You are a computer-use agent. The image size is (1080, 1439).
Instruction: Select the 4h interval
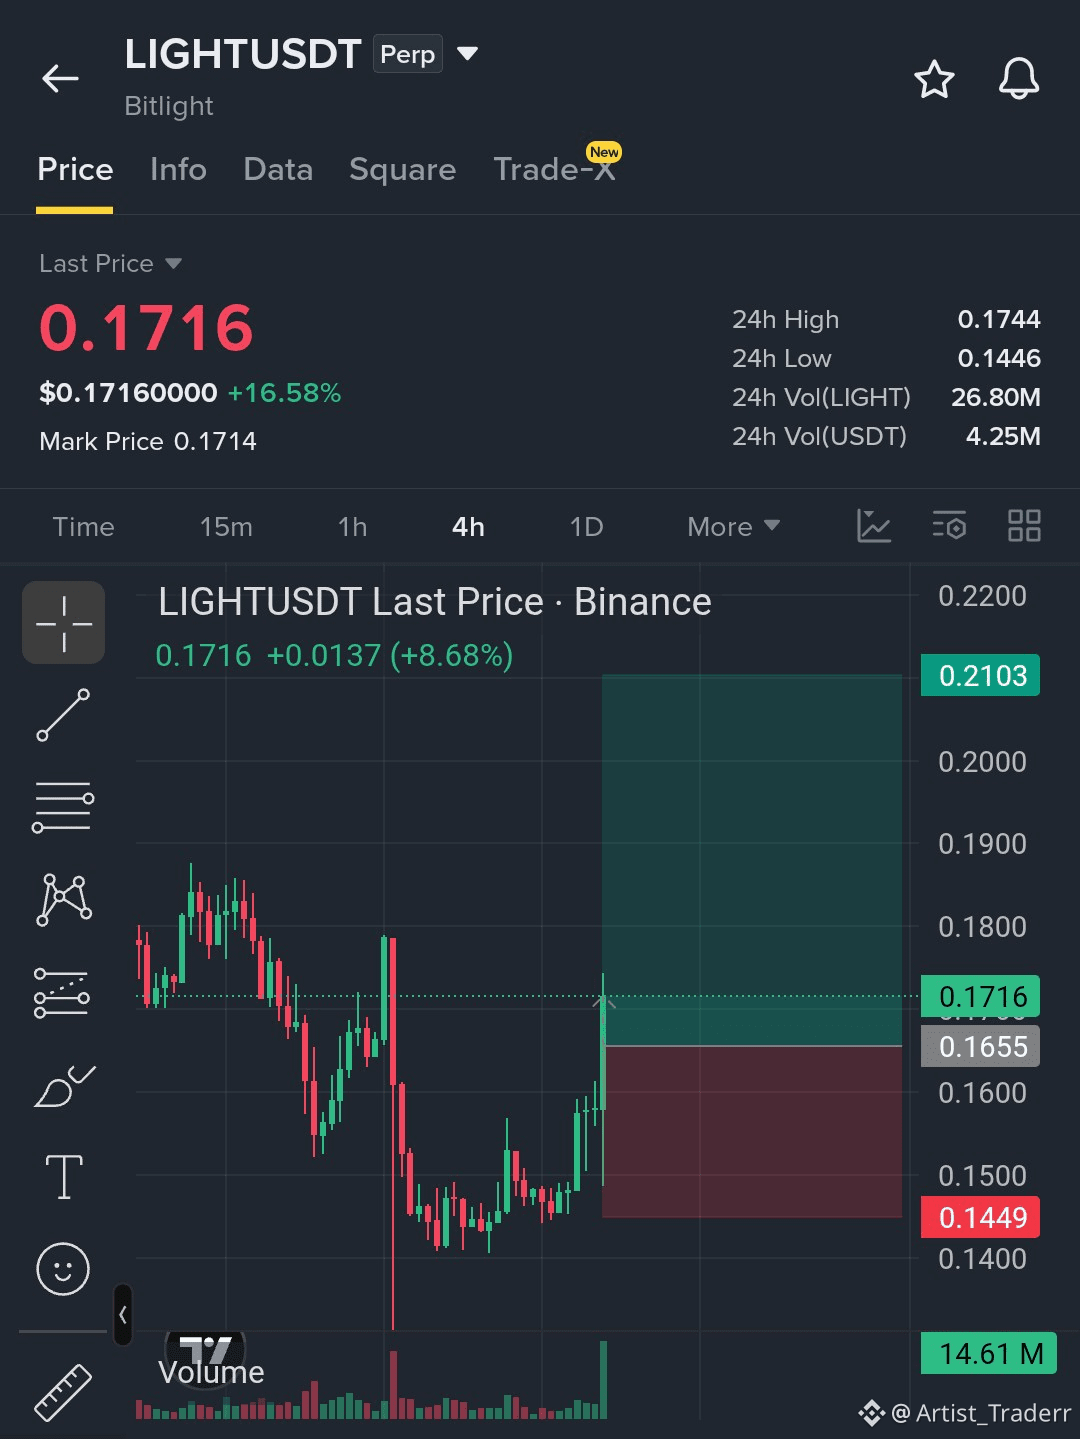[x=468, y=527]
